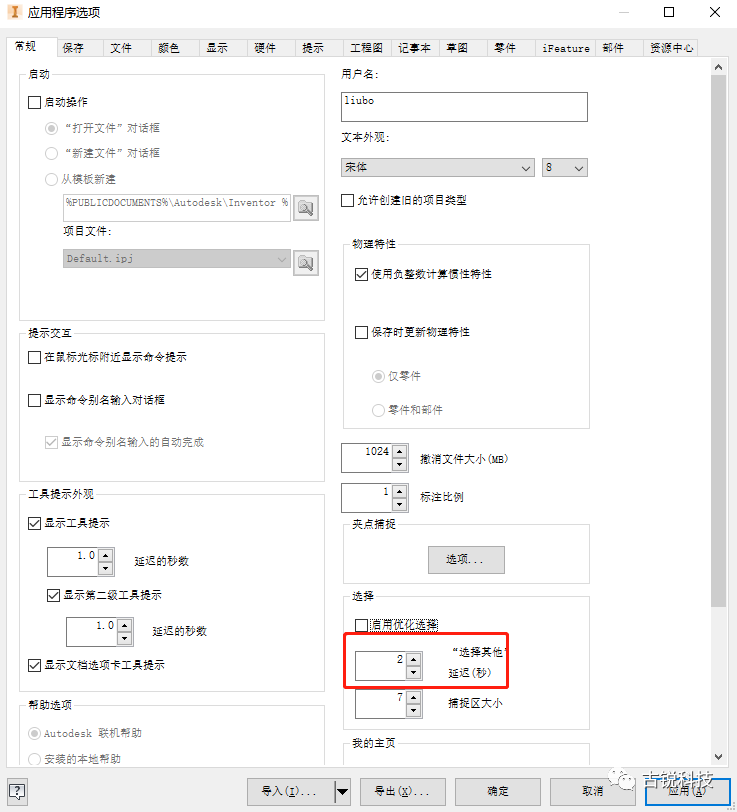Select “新建文件”对话框 radio button
The width and height of the screenshot is (737, 812).
click(51, 153)
